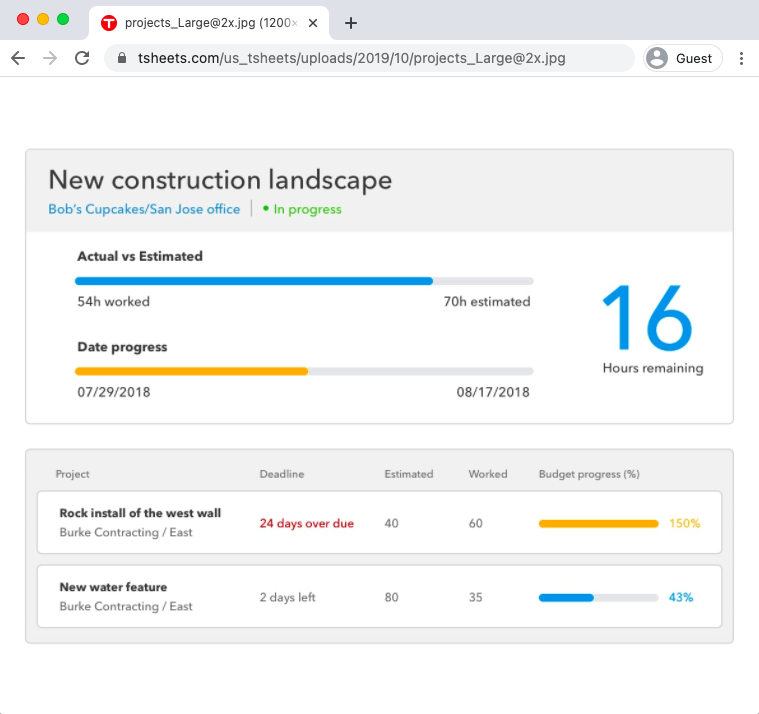Open Rock install of the west wall project
The height and width of the screenshot is (714, 759).
140,513
